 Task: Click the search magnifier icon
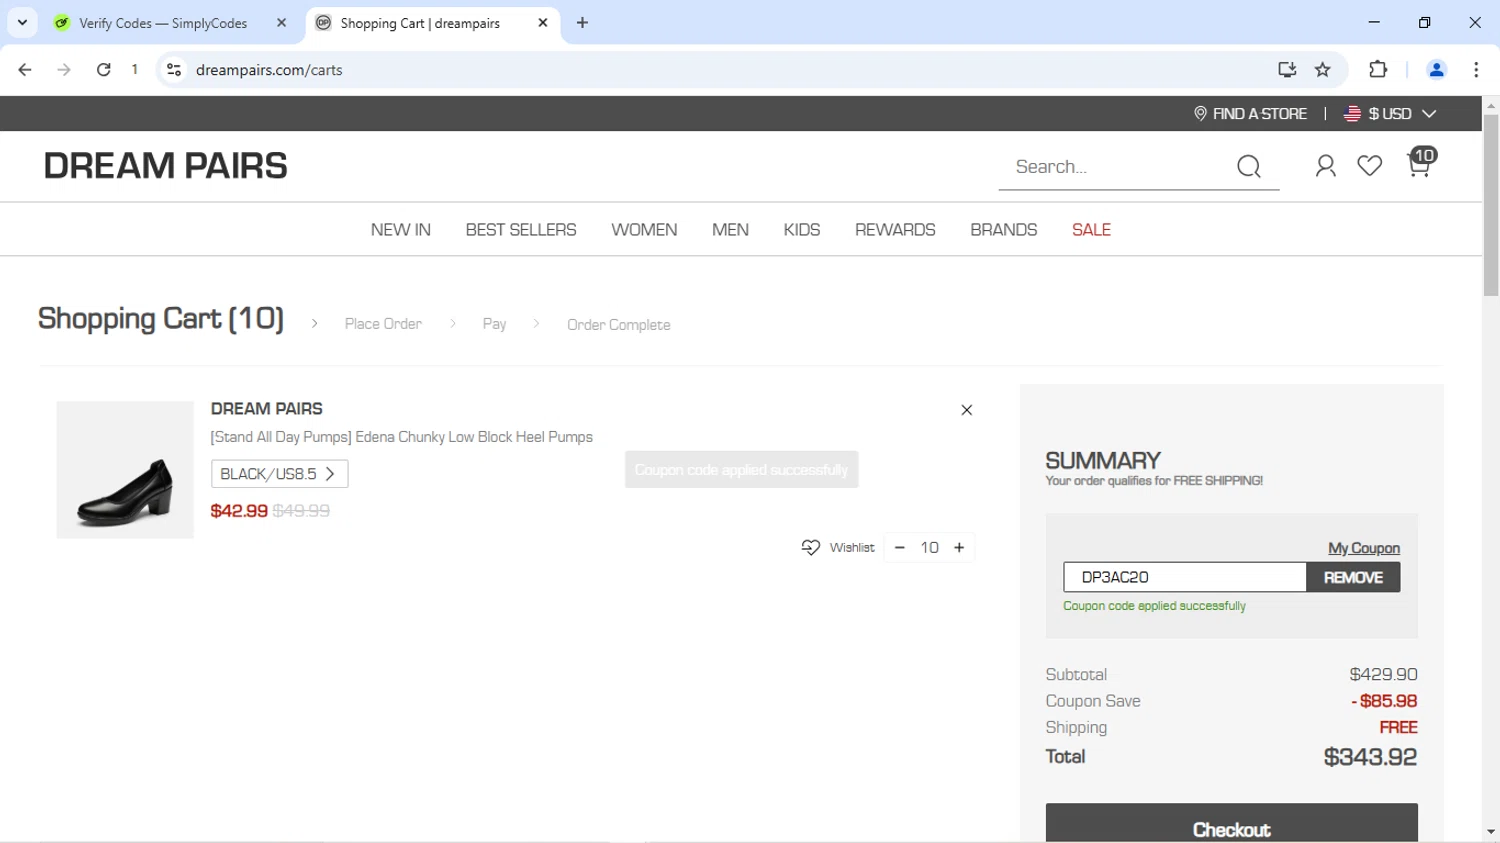point(1249,167)
